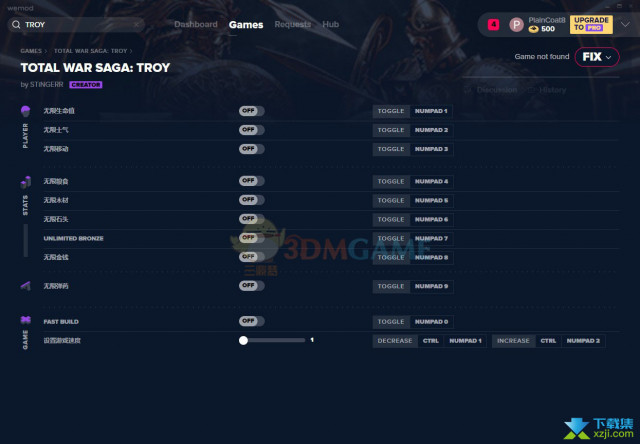The height and width of the screenshot is (444, 640).
Task: Rebind the NUMPAD 1 toggle hotkey
Action: pyautogui.click(x=431, y=111)
